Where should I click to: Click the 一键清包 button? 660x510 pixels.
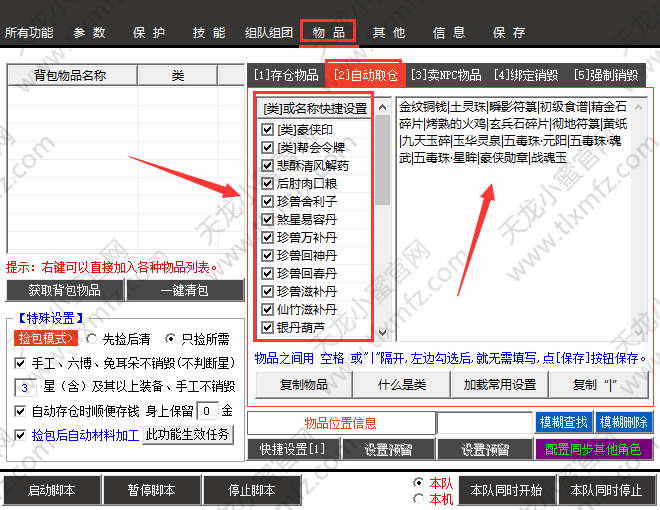coord(185,290)
